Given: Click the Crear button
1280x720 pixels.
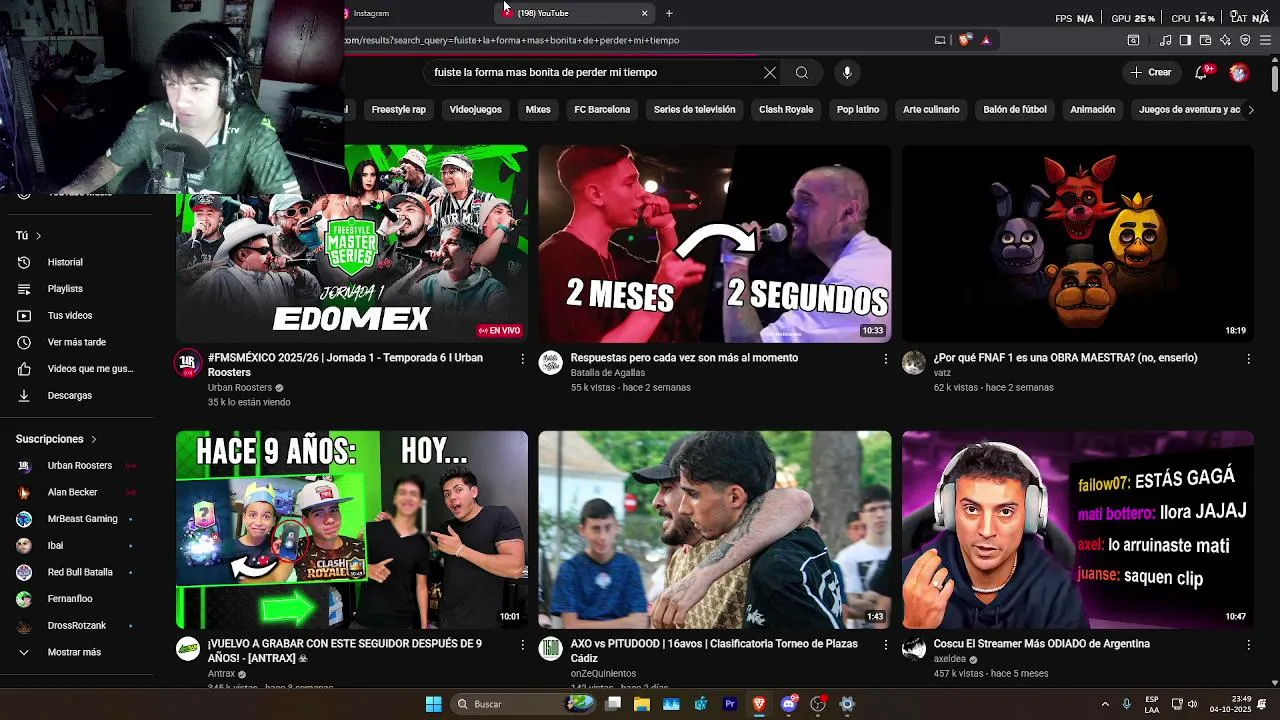Looking at the screenshot, I should (x=1151, y=72).
